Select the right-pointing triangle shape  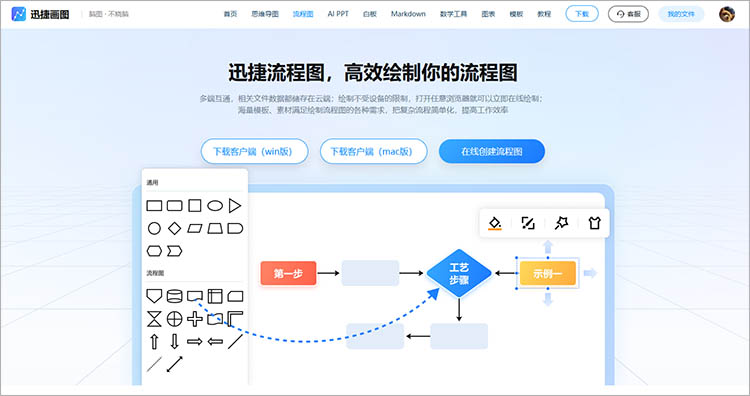[x=235, y=206]
